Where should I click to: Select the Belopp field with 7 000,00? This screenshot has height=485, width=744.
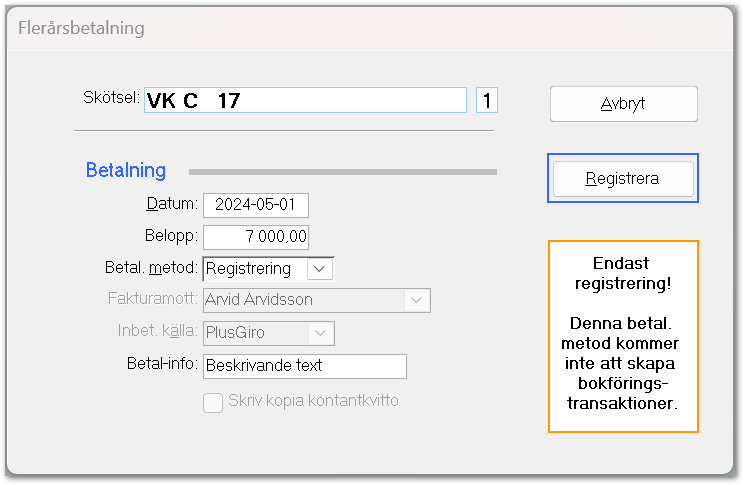[256, 237]
